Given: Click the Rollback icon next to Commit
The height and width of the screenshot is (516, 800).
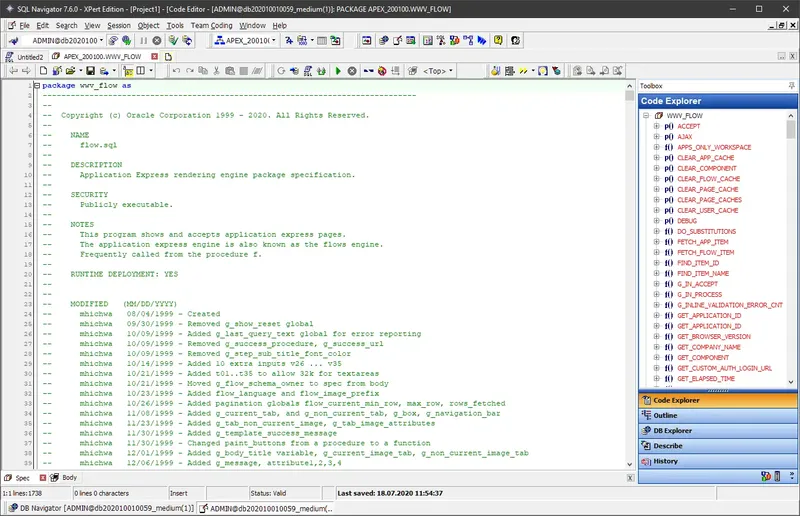Looking at the screenshot, I should pos(187,40).
